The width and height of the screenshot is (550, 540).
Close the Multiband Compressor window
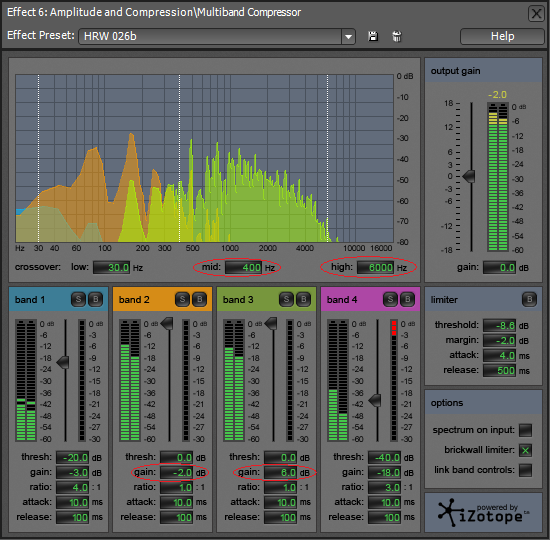536,14
